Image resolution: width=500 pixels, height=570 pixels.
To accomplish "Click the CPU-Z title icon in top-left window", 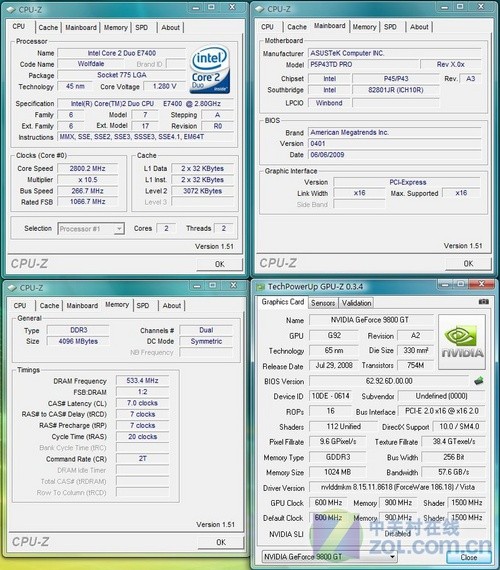I will click(x=12, y=9).
